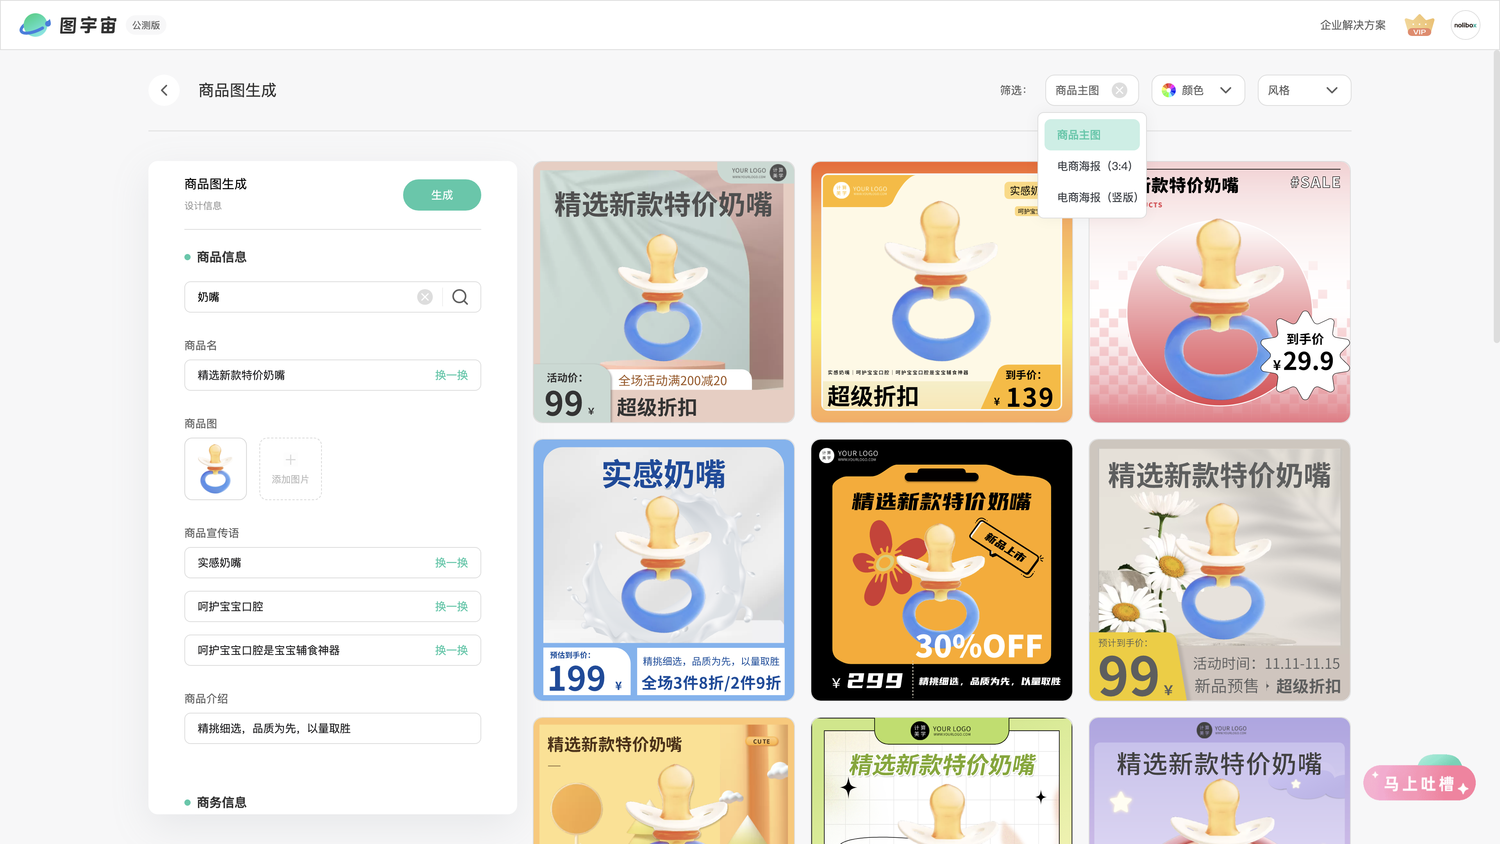Viewport: 1500px width, 844px height.
Task: Click the 设计信息 subtitle text
Action: coord(203,206)
